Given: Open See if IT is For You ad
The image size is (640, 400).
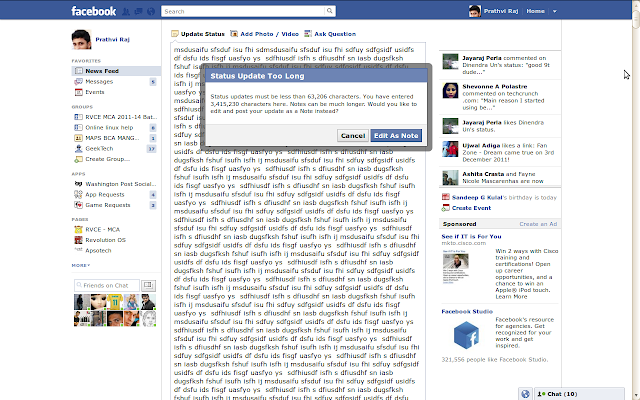Looking at the screenshot, I should 471,236.
